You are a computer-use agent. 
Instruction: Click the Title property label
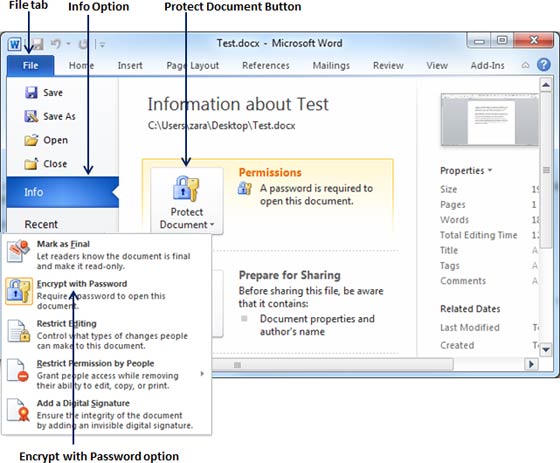tap(449, 250)
